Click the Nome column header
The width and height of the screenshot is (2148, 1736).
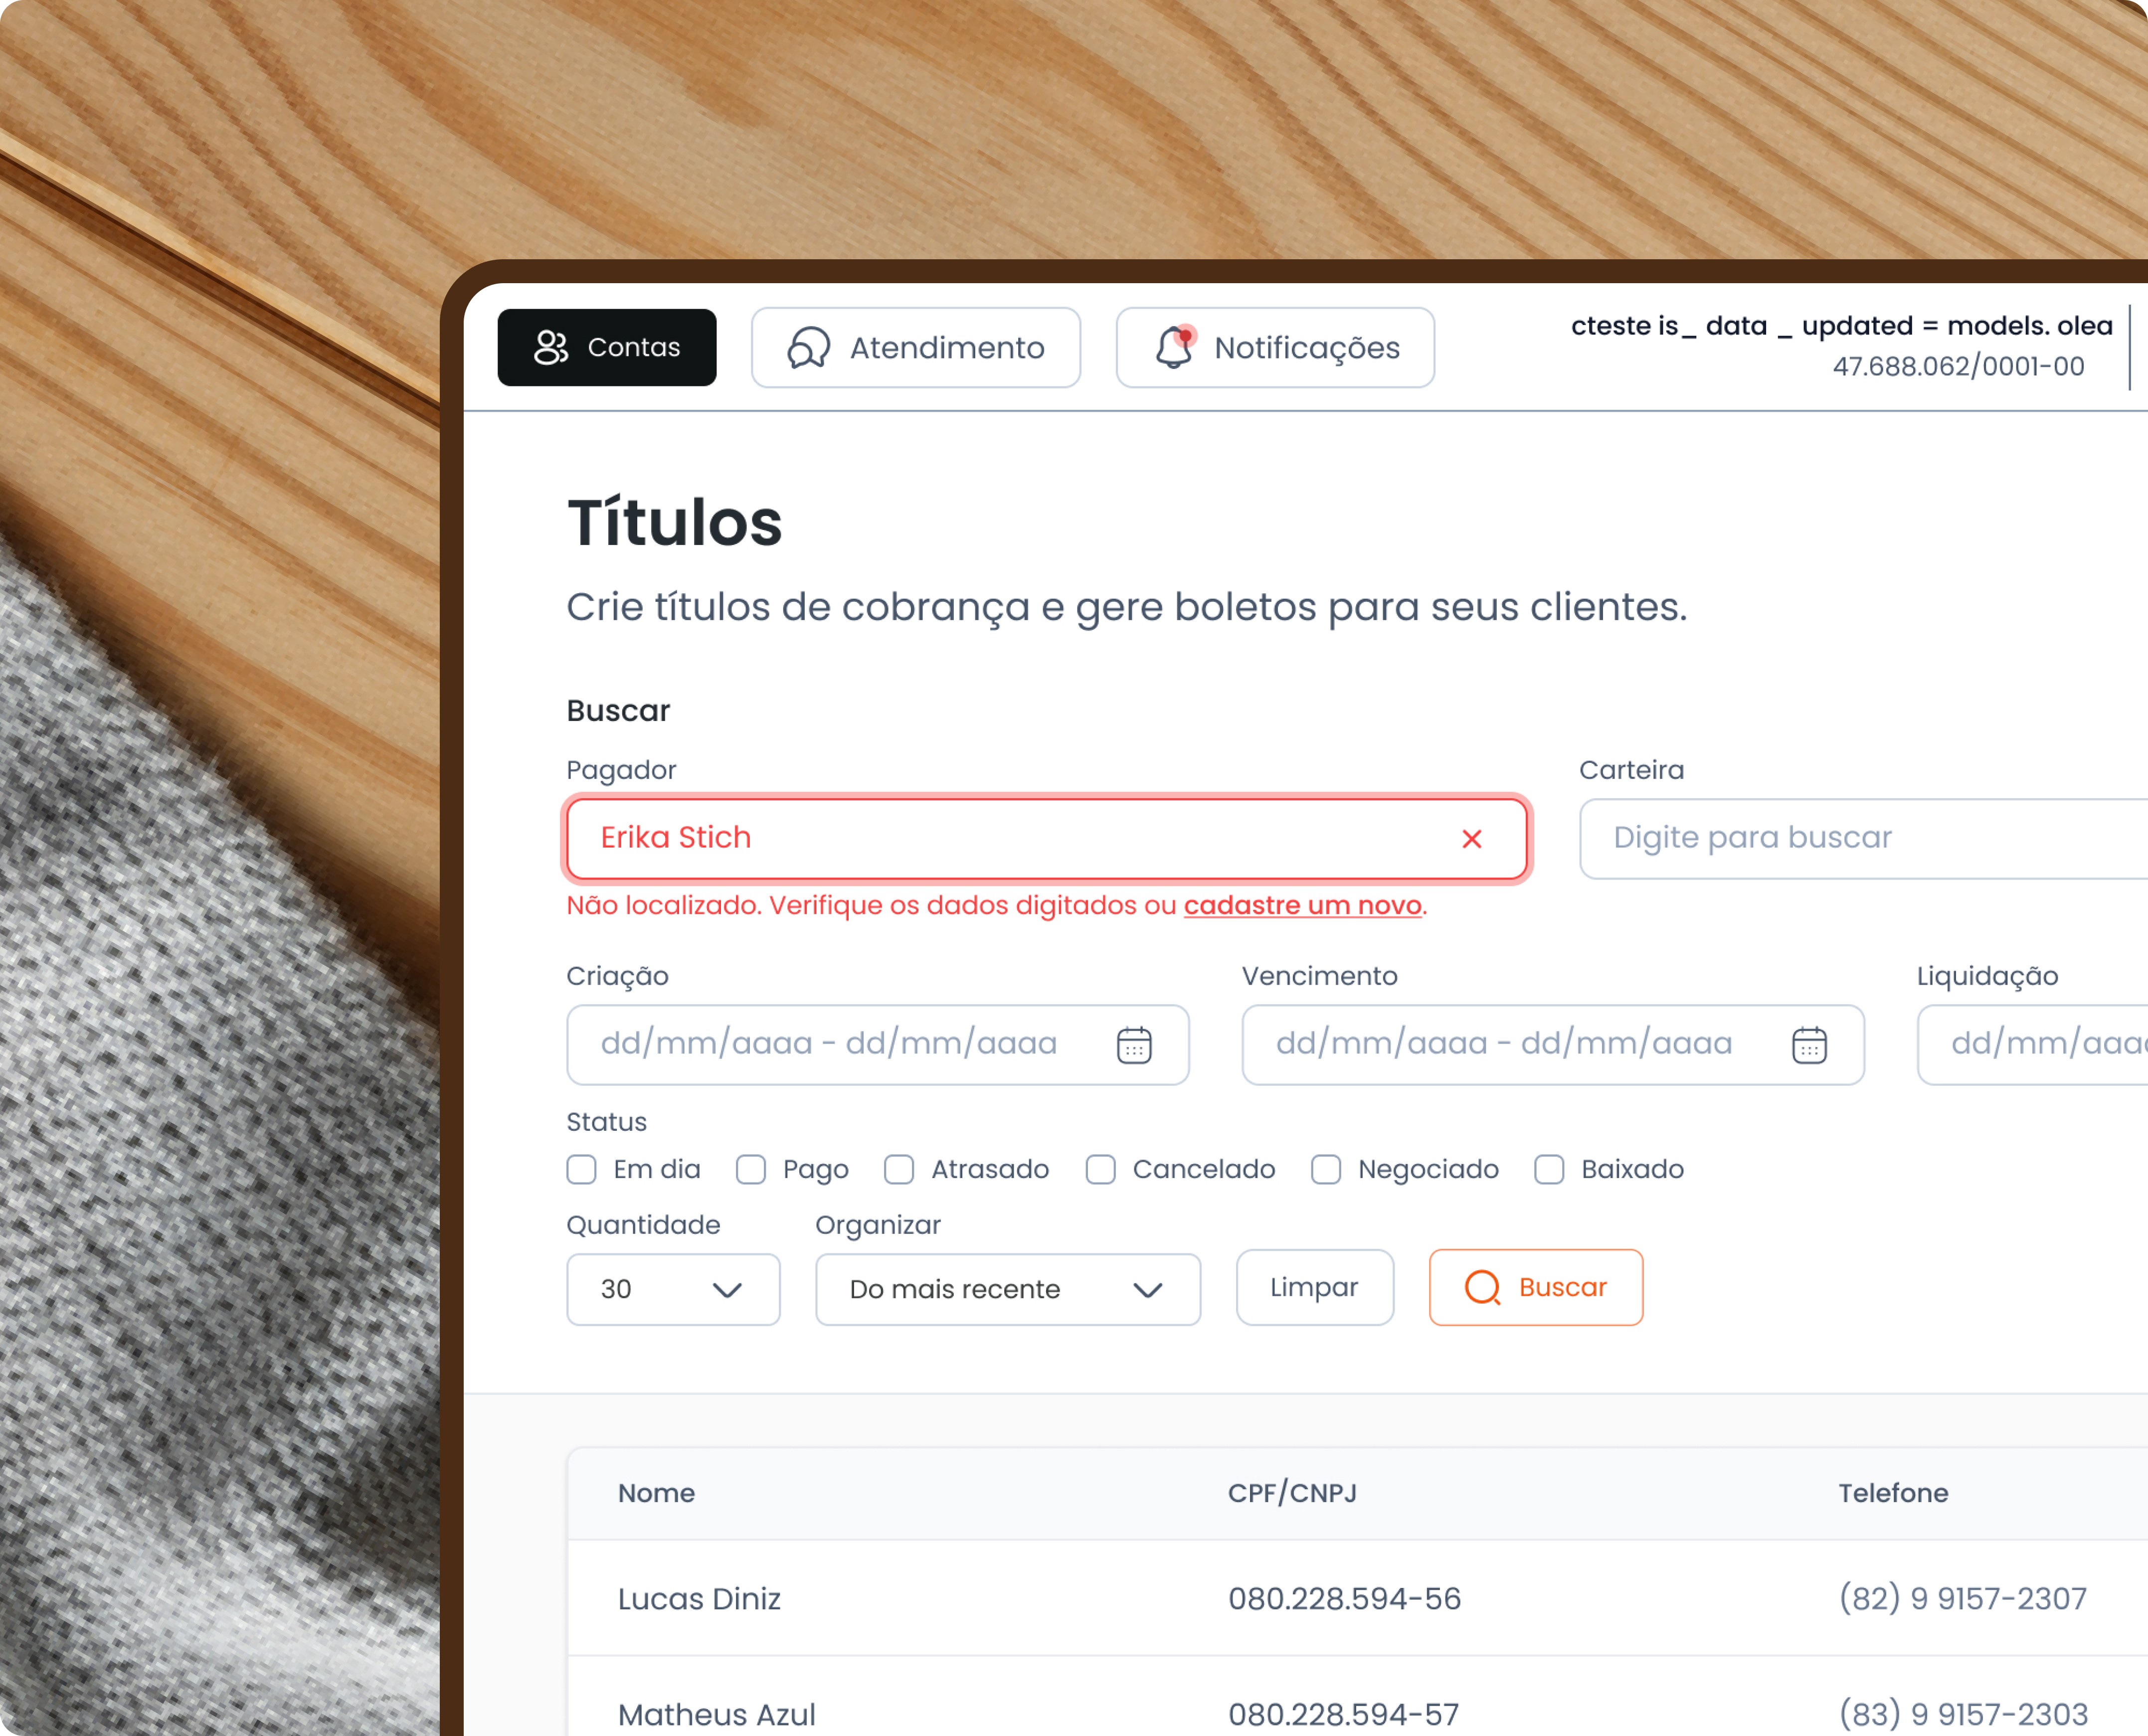click(656, 1493)
